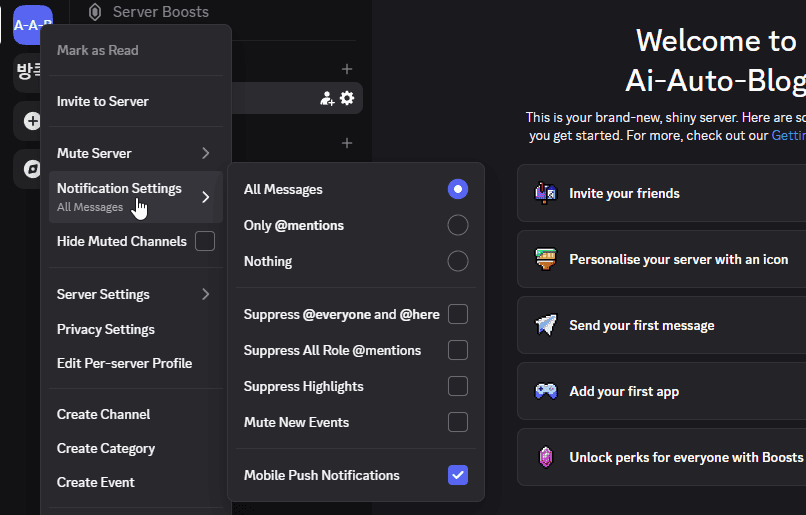Tick the Hide Muted Channels checkbox
The height and width of the screenshot is (515, 806).
pyautogui.click(x=205, y=241)
